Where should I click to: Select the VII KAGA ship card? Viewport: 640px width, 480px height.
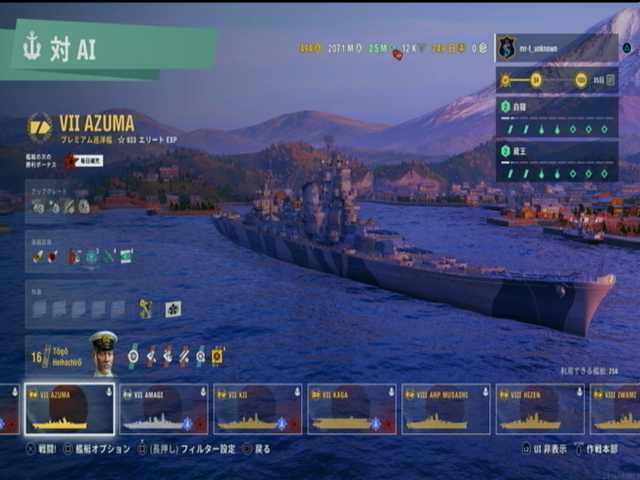[352, 409]
